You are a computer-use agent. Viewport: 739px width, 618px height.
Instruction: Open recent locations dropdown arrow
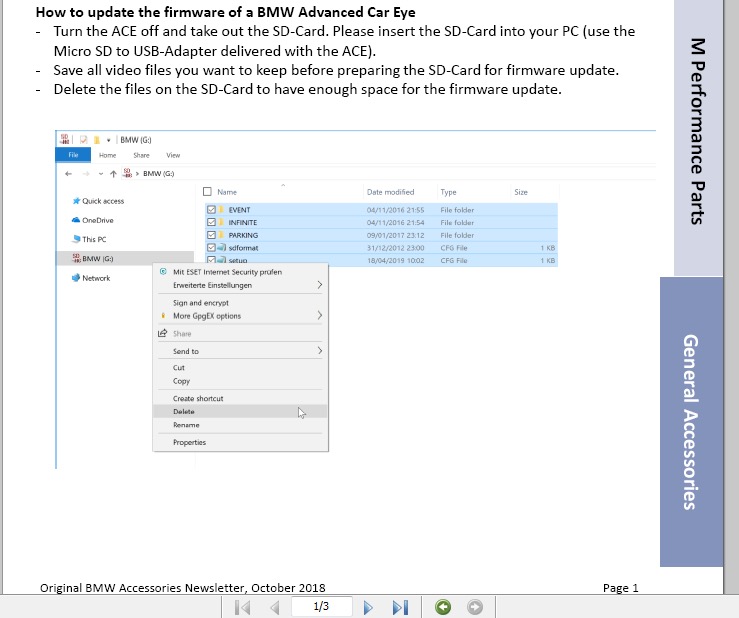pos(101,174)
